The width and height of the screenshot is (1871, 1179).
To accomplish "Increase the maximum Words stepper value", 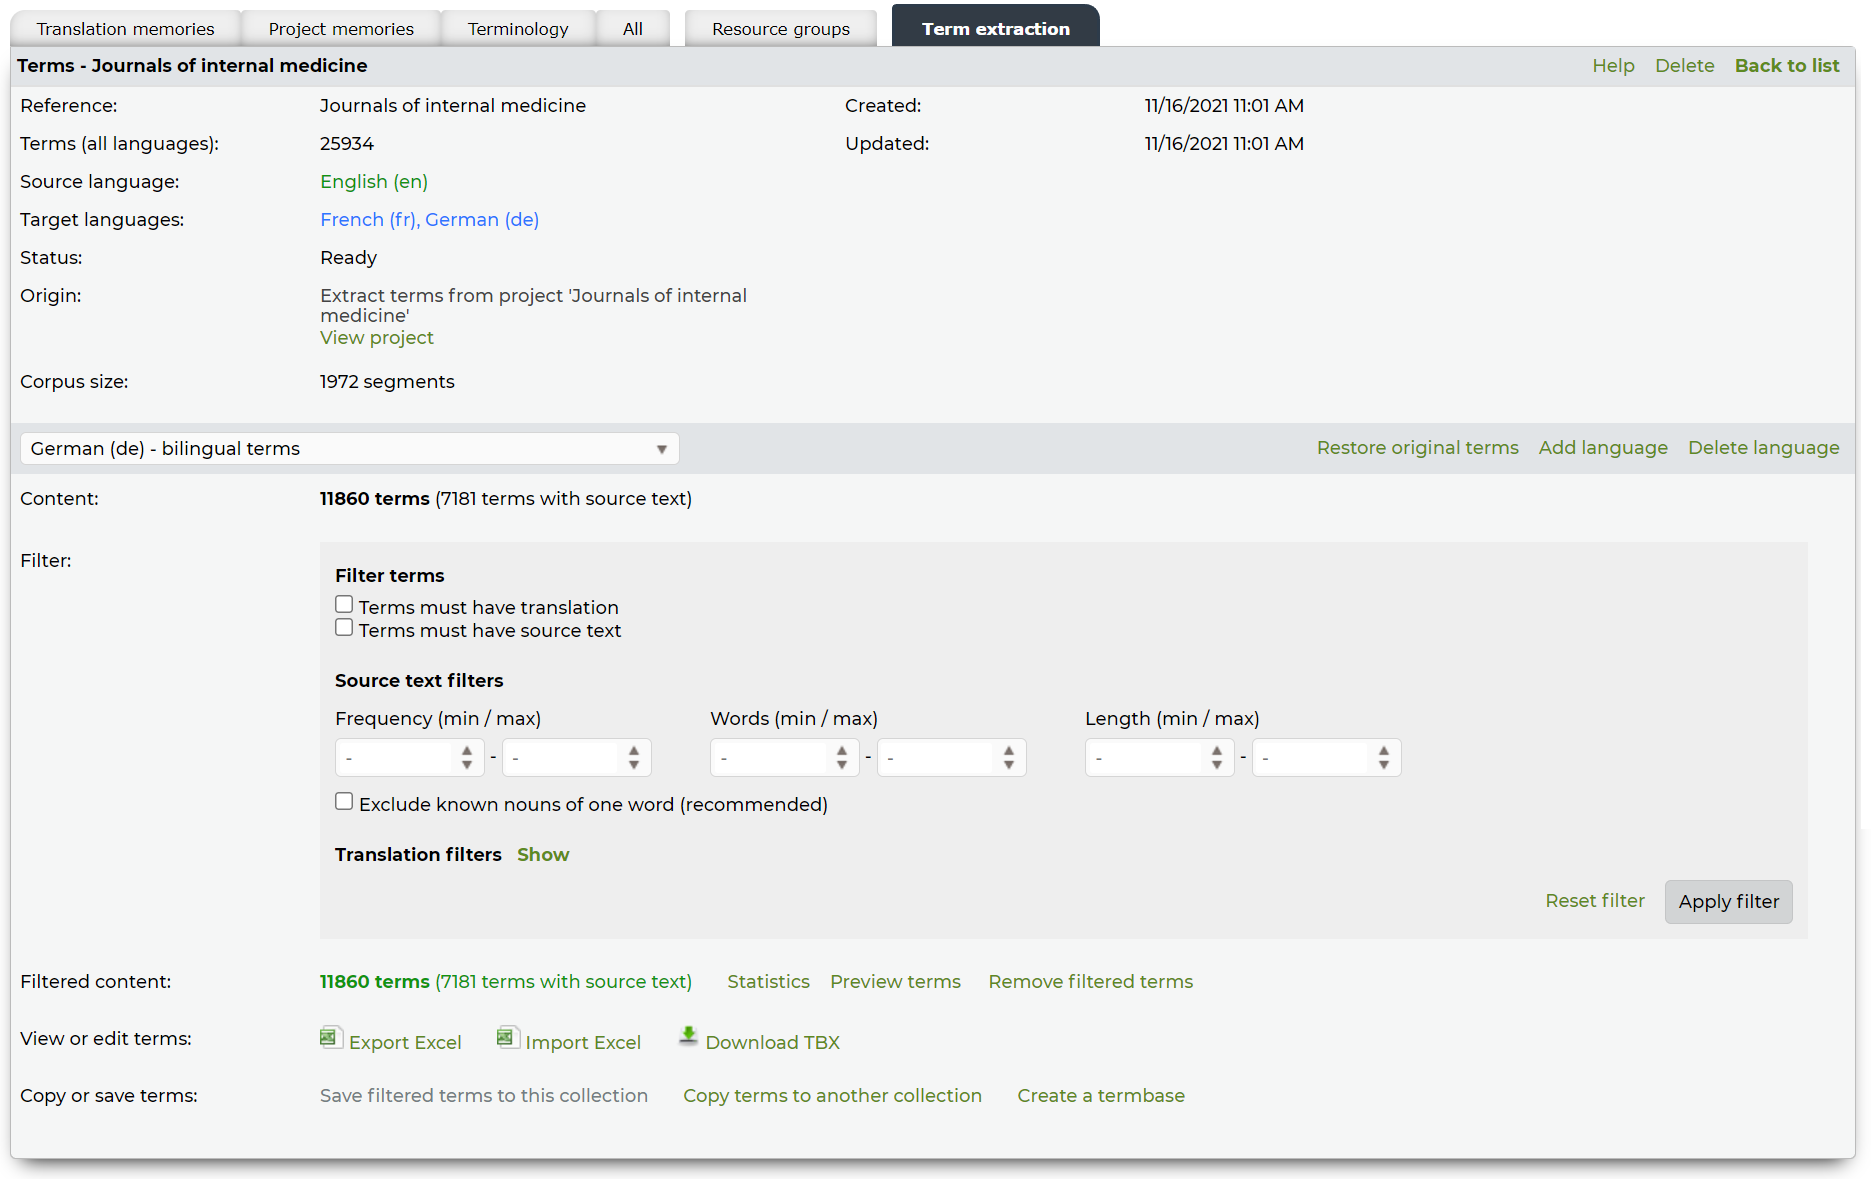I will coord(1009,751).
